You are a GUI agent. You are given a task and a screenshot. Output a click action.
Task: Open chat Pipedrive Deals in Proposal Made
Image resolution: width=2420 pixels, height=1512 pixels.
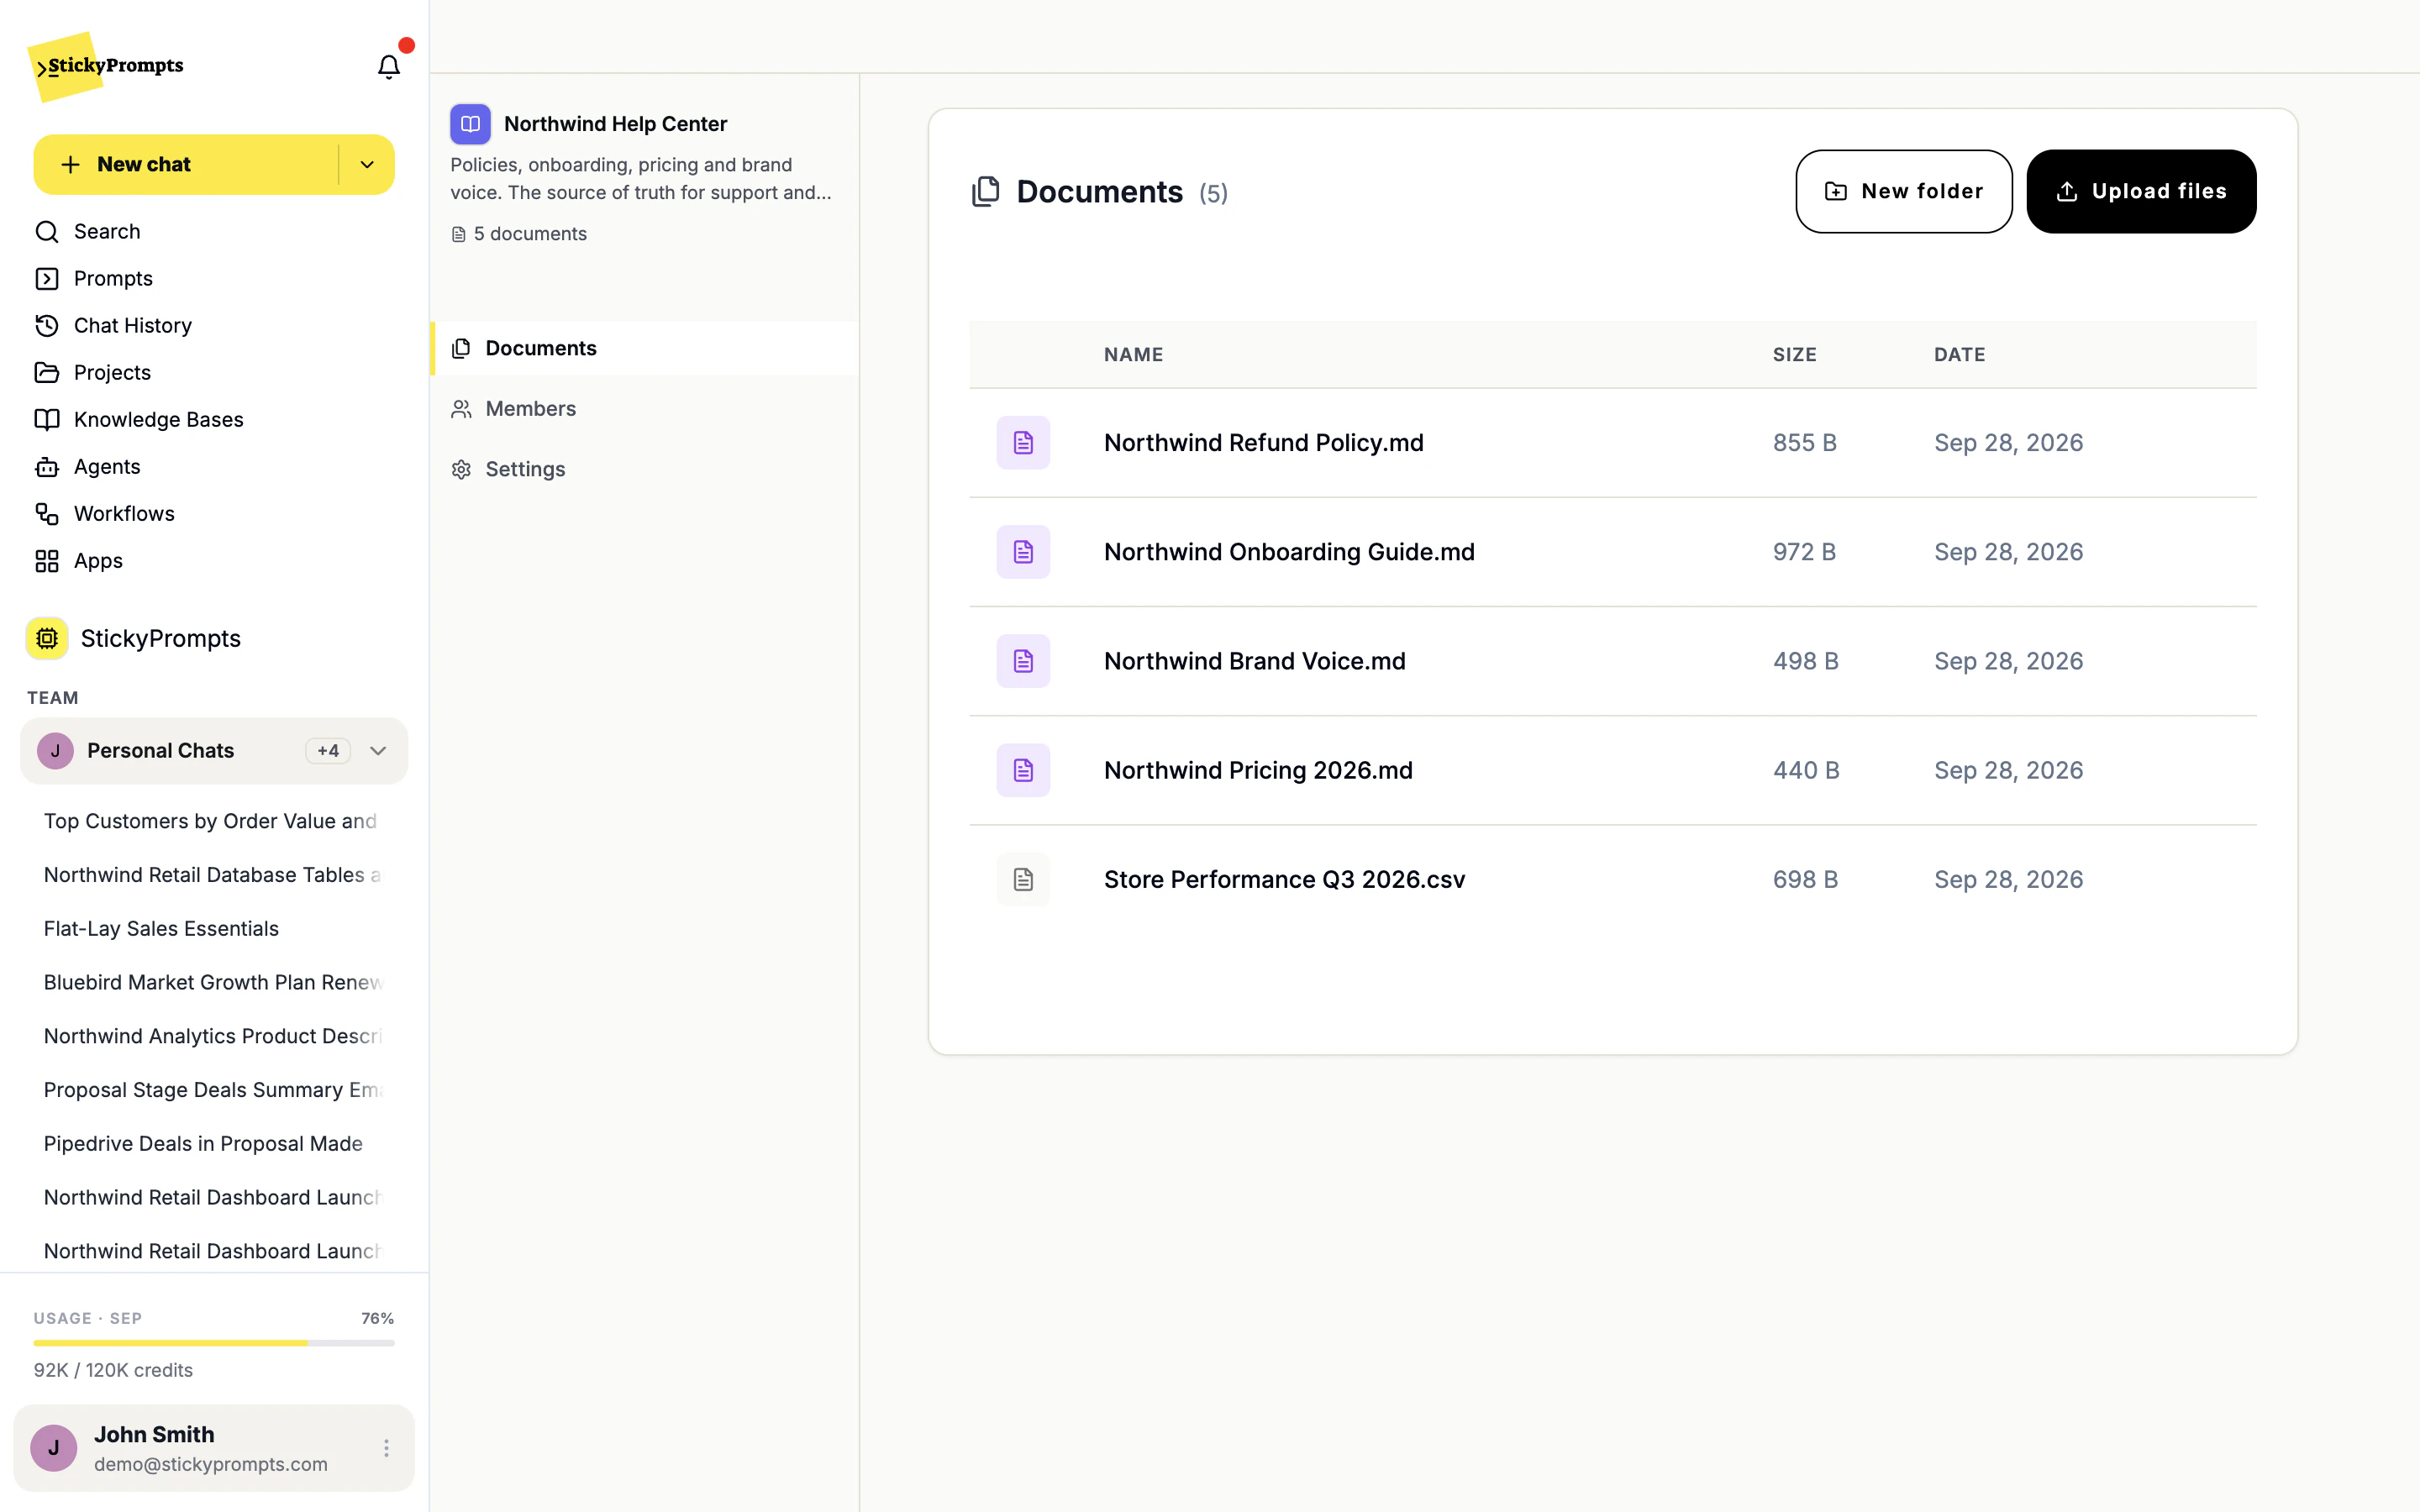point(214,1143)
